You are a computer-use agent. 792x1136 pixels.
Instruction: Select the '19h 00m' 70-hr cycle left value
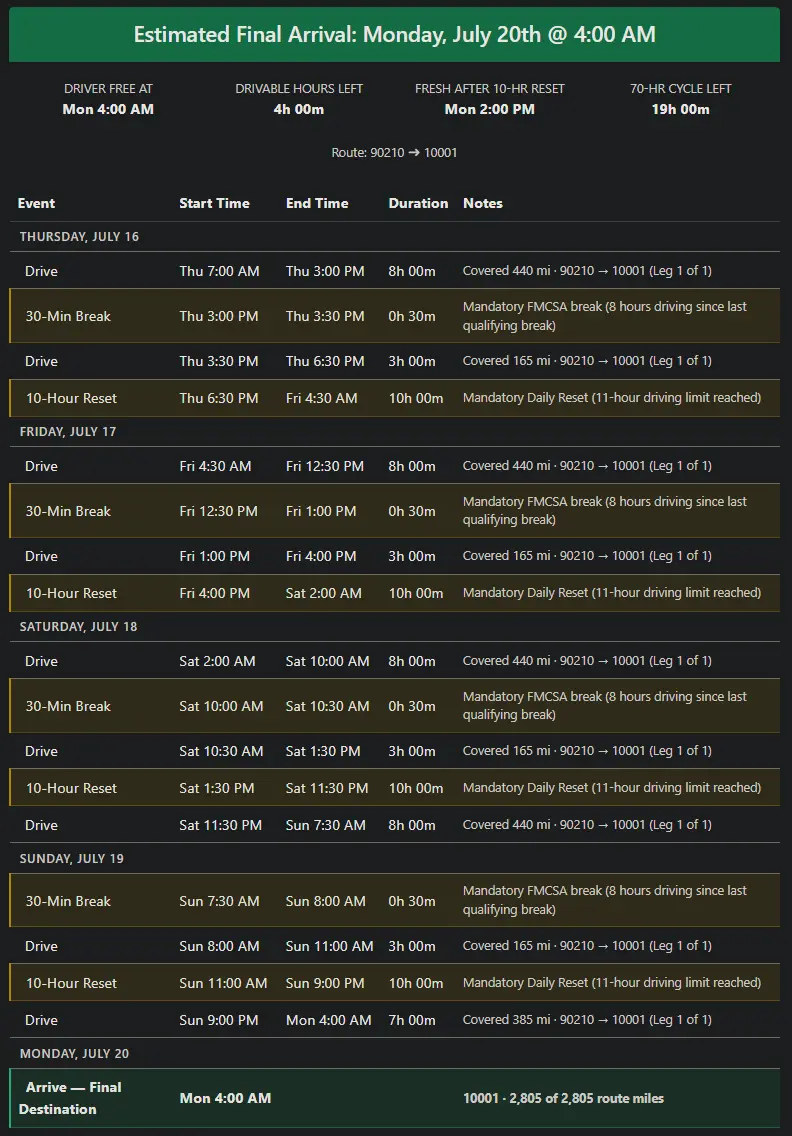(680, 109)
